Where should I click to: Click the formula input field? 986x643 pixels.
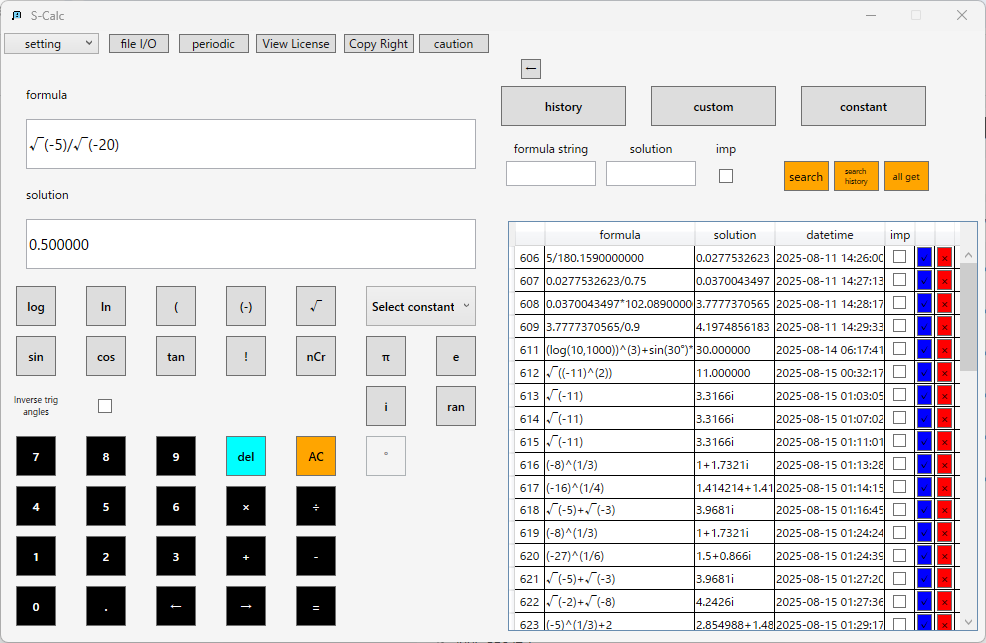click(251, 144)
